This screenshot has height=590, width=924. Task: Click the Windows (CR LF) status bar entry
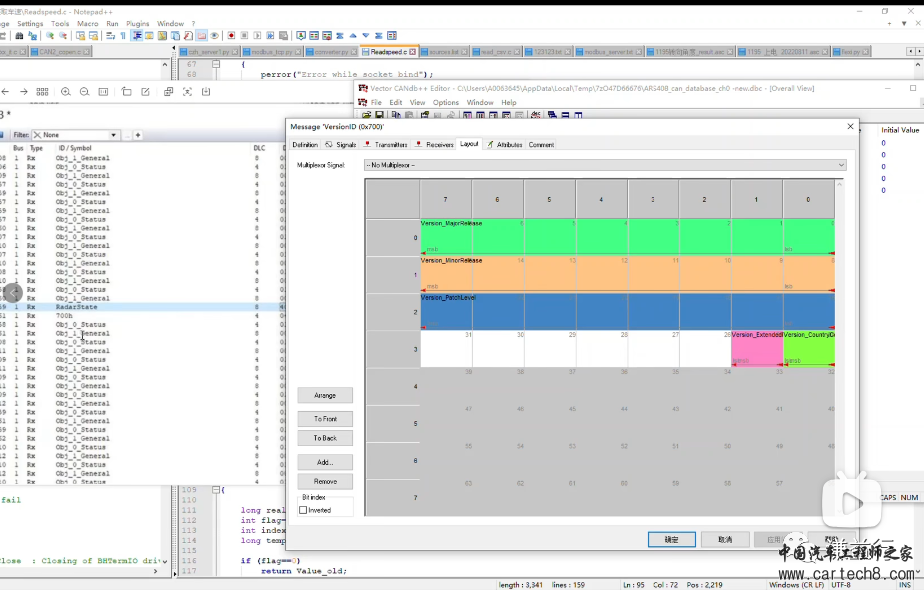tap(796, 585)
